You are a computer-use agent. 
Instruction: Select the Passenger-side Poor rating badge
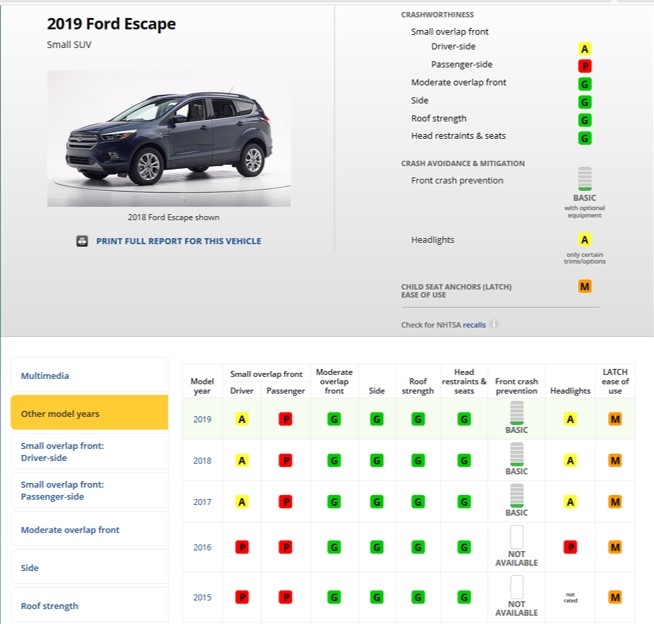[x=585, y=66]
